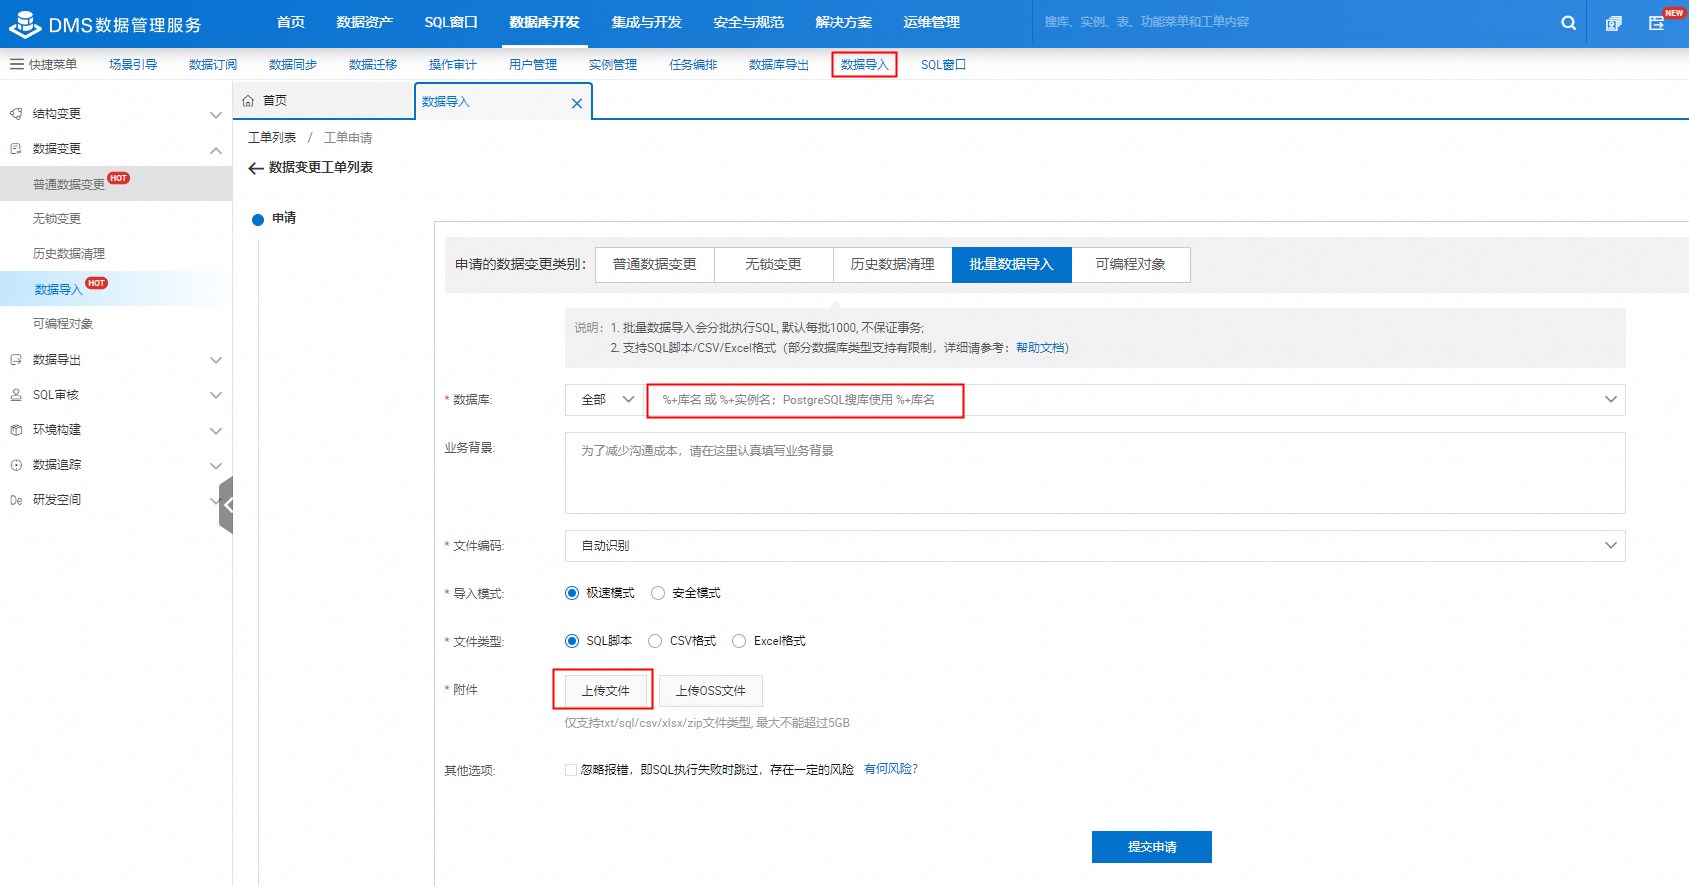This screenshot has height=886, width=1689.
Task: Open database search dropdown arrow
Action: point(1610,400)
